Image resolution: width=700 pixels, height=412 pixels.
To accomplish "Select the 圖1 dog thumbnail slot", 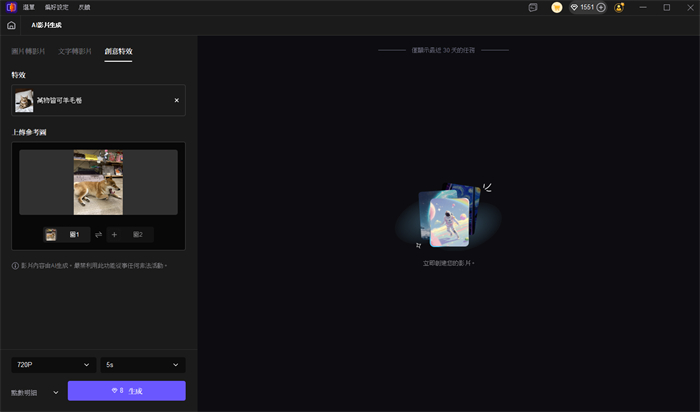I will click(x=66, y=234).
